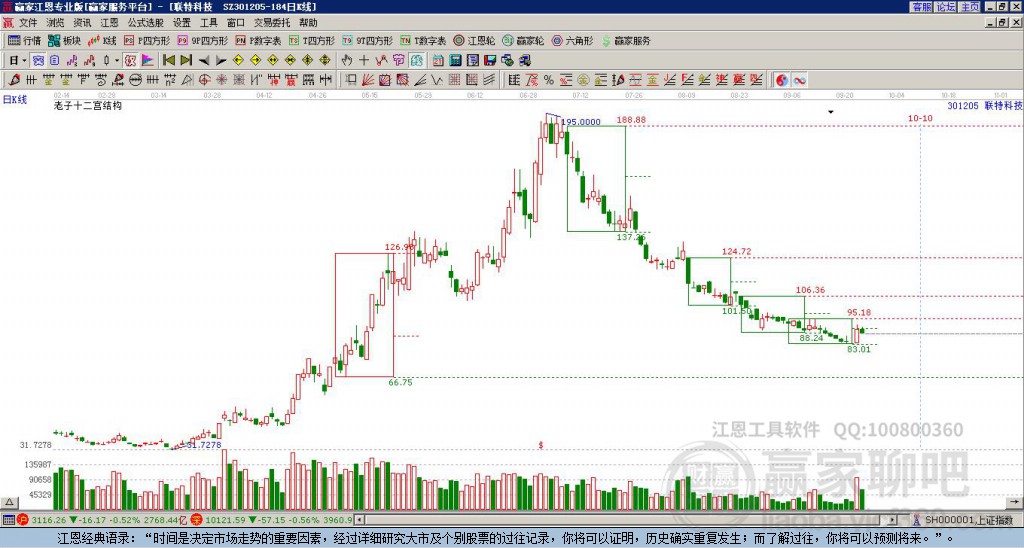Image resolution: width=1024 pixels, height=548 pixels.
Task: Click the 10-10 date marker
Action: [920, 118]
